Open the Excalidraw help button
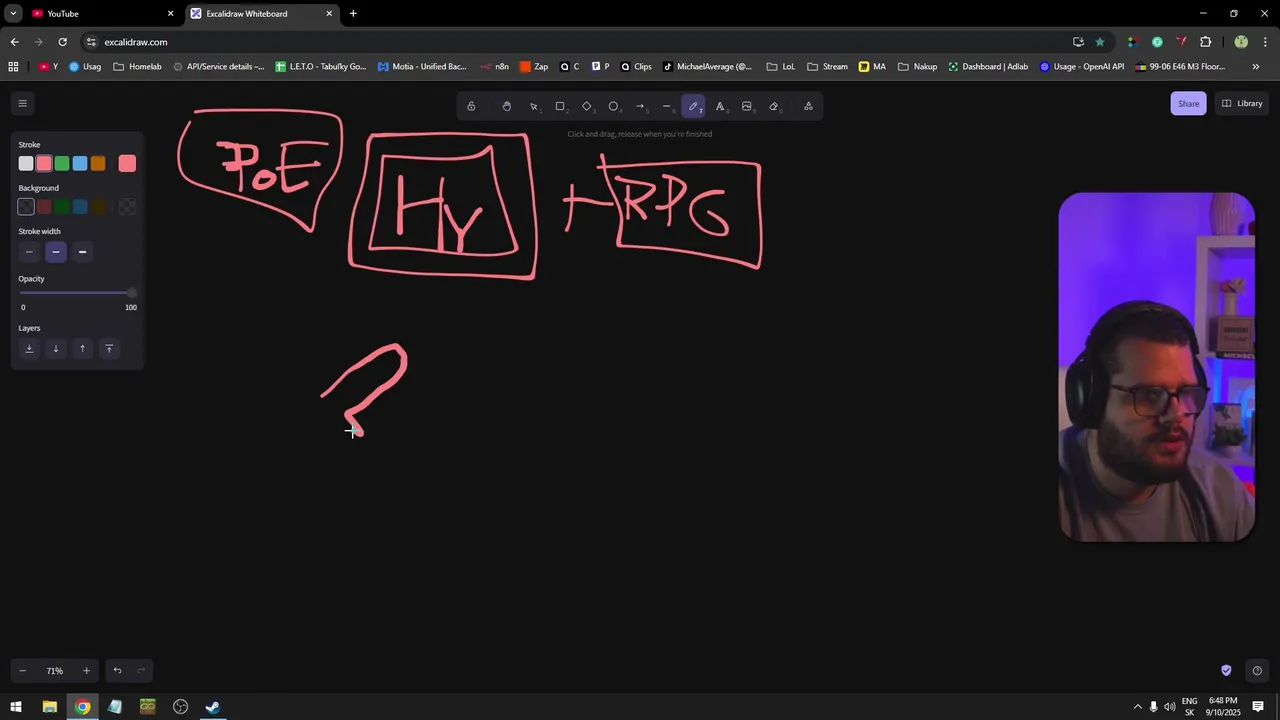This screenshot has height=720, width=1280. 1257,670
